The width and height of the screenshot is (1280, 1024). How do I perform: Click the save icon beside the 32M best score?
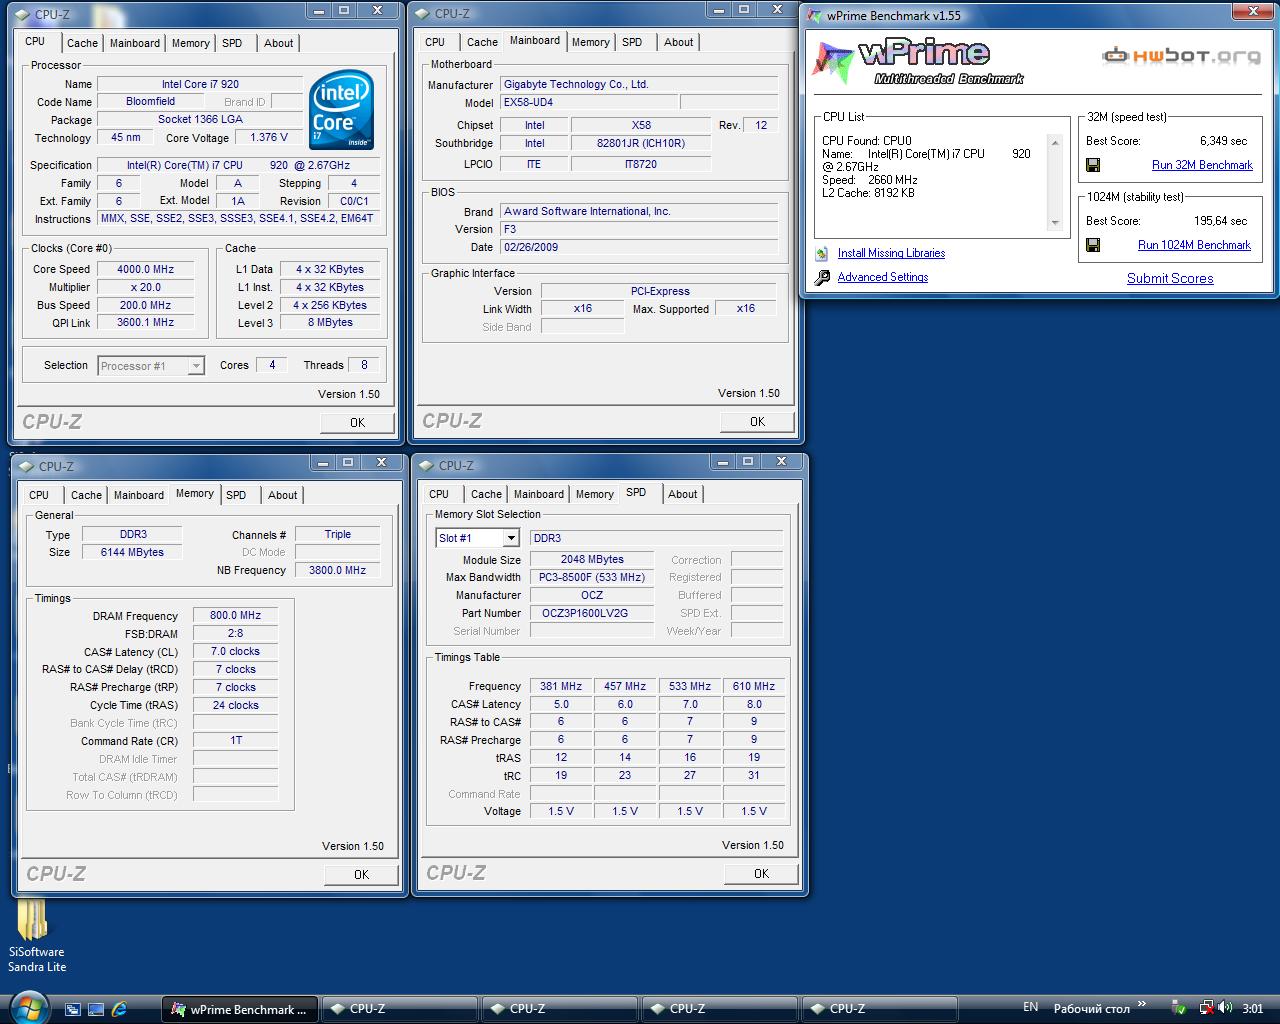1093,165
